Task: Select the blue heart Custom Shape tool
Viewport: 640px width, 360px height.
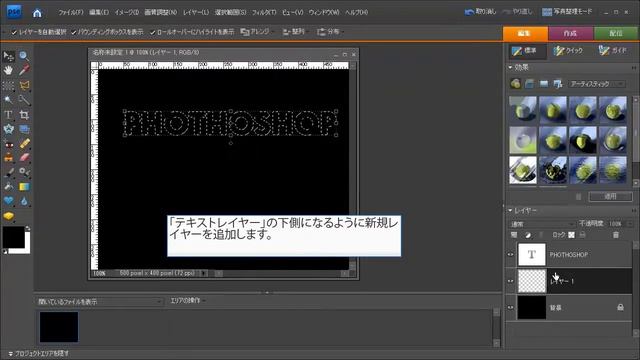Action: pos(9,201)
